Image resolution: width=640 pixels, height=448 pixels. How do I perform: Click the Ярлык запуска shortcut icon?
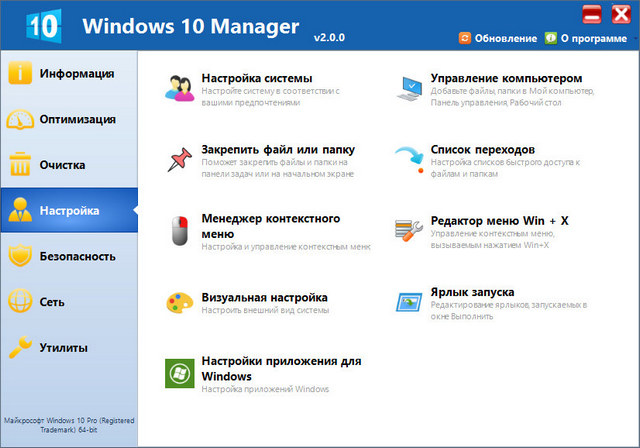tap(409, 302)
